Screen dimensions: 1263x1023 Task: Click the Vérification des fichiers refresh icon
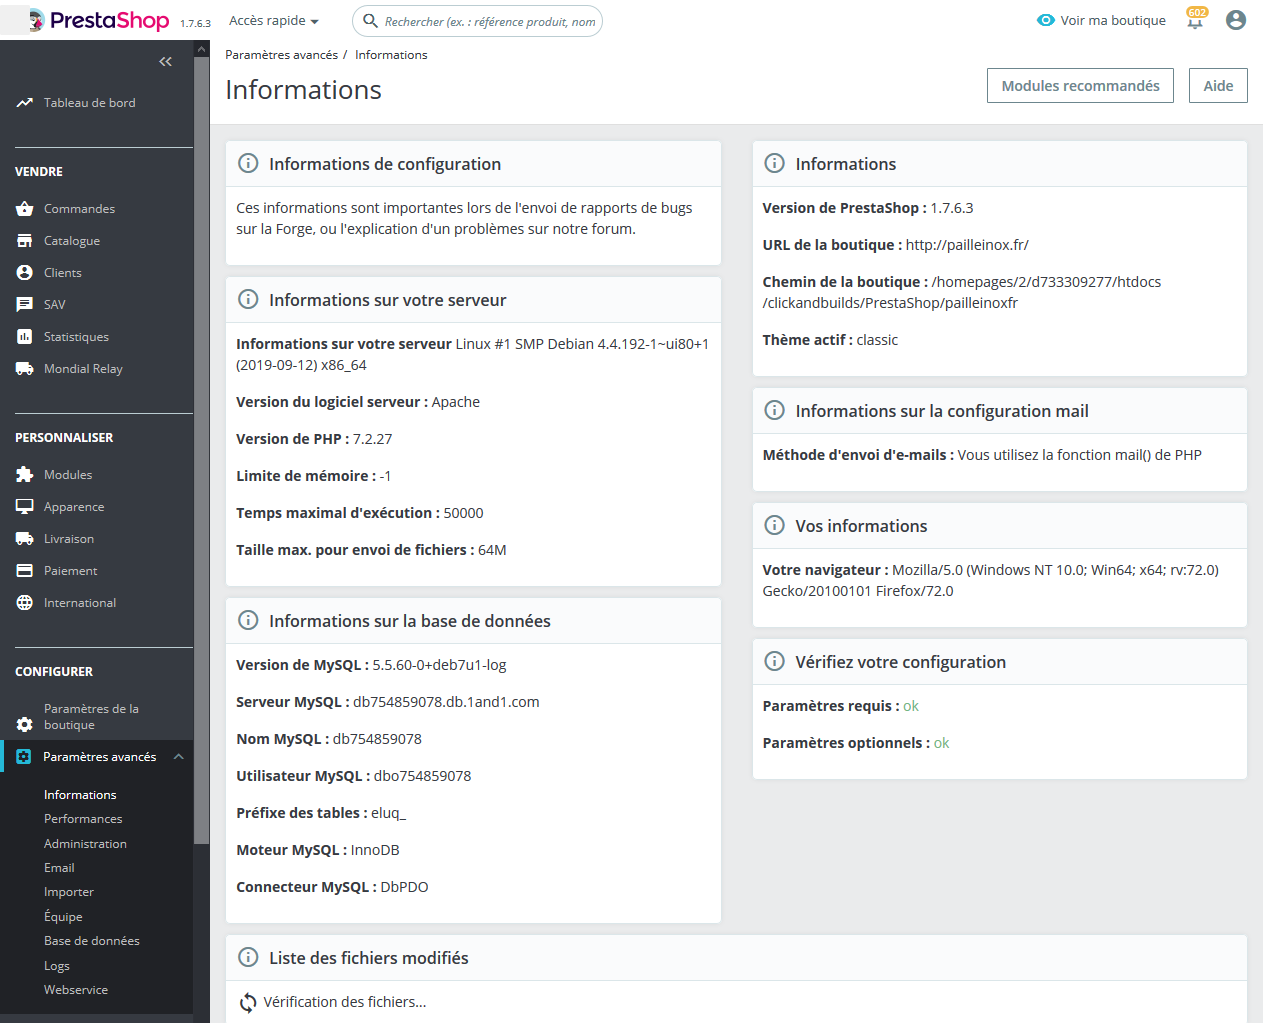[x=248, y=1002]
